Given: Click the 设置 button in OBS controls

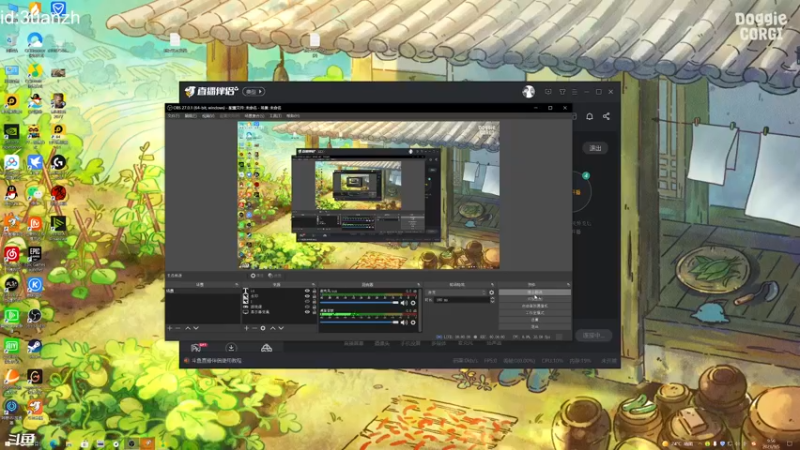Looking at the screenshot, I should (534, 319).
